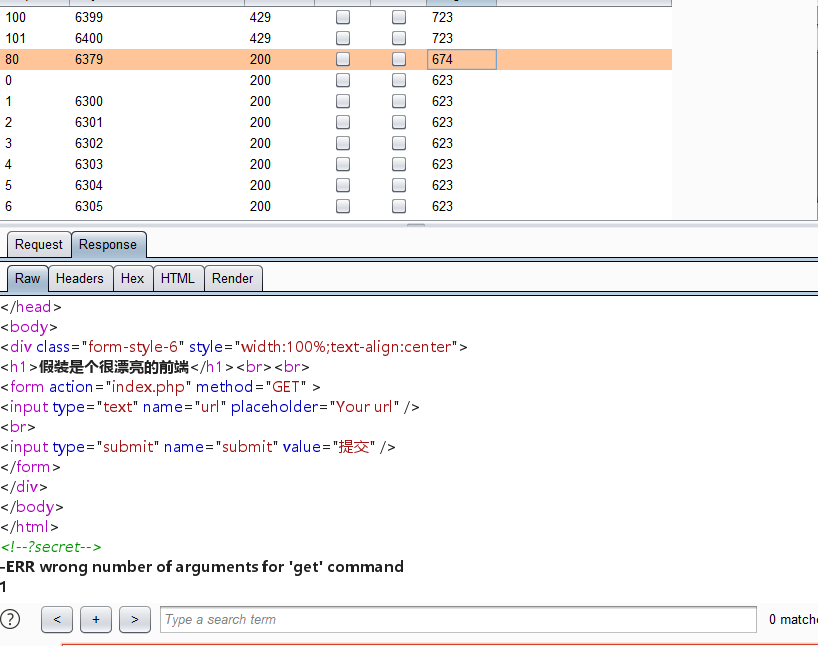This screenshot has width=818, height=646.
Task: Tick the timeout checkbox in payload 6302 row
Action: (399, 143)
